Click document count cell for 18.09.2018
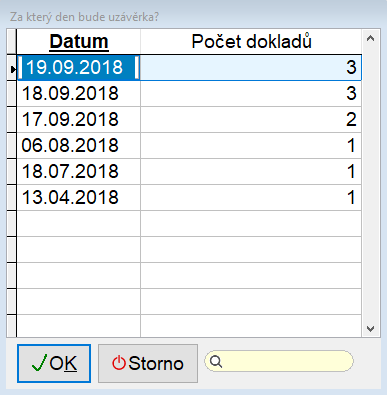387x395 pixels. point(251,93)
